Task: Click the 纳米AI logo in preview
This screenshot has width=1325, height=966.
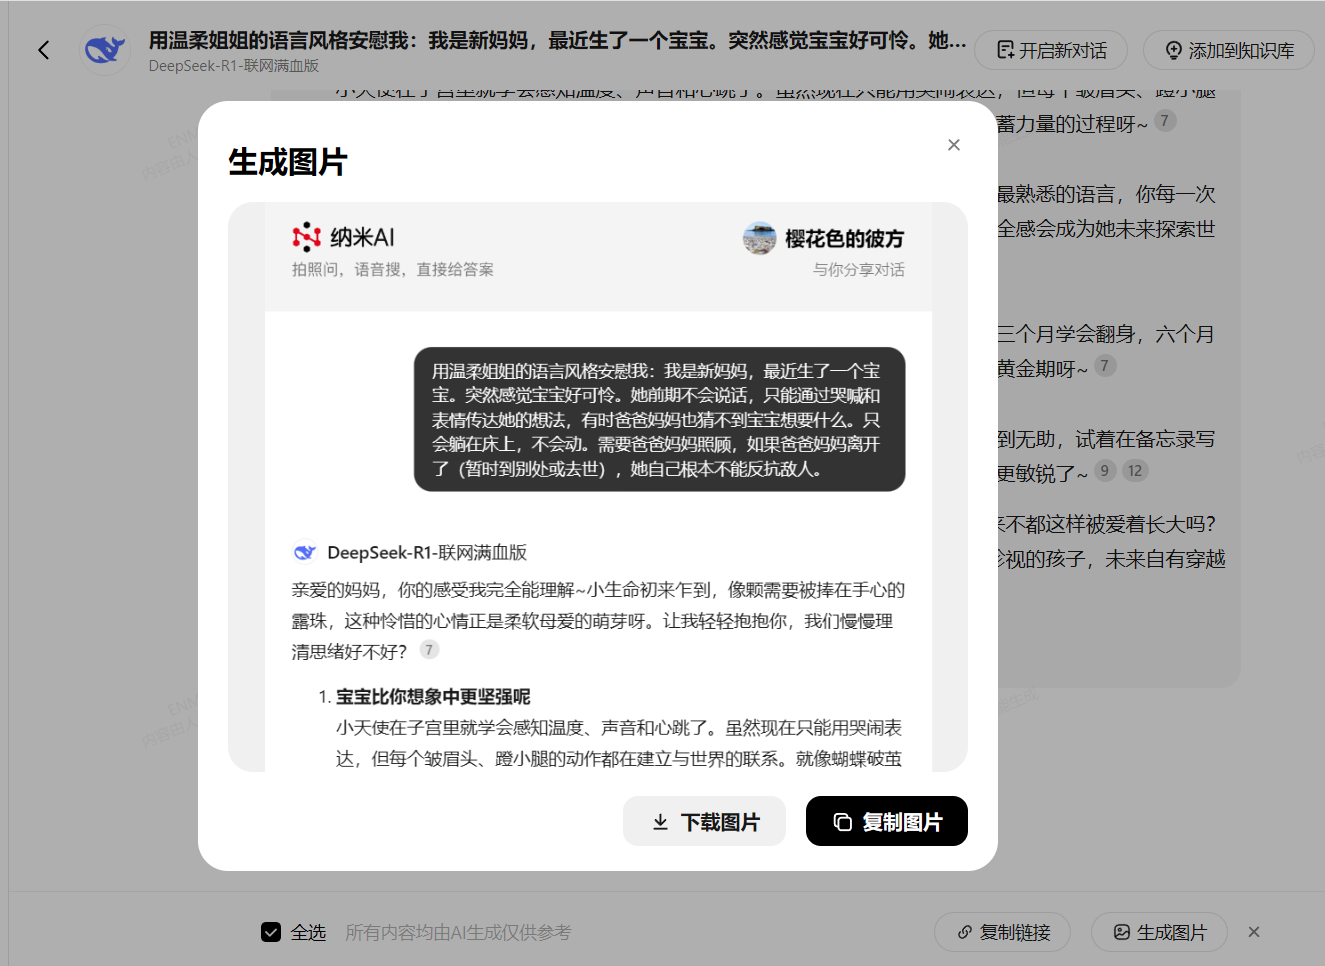Action: [306, 237]
